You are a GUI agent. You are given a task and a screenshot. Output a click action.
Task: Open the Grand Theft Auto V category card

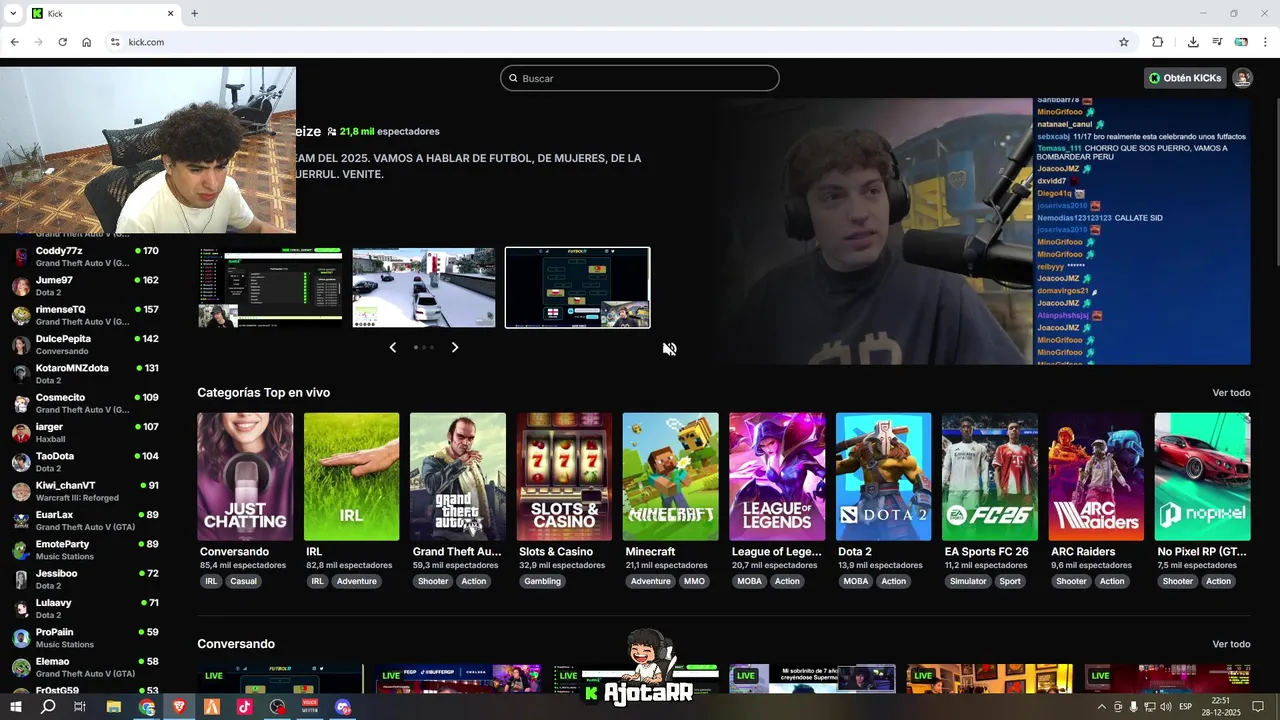click(x=458, y=477)
